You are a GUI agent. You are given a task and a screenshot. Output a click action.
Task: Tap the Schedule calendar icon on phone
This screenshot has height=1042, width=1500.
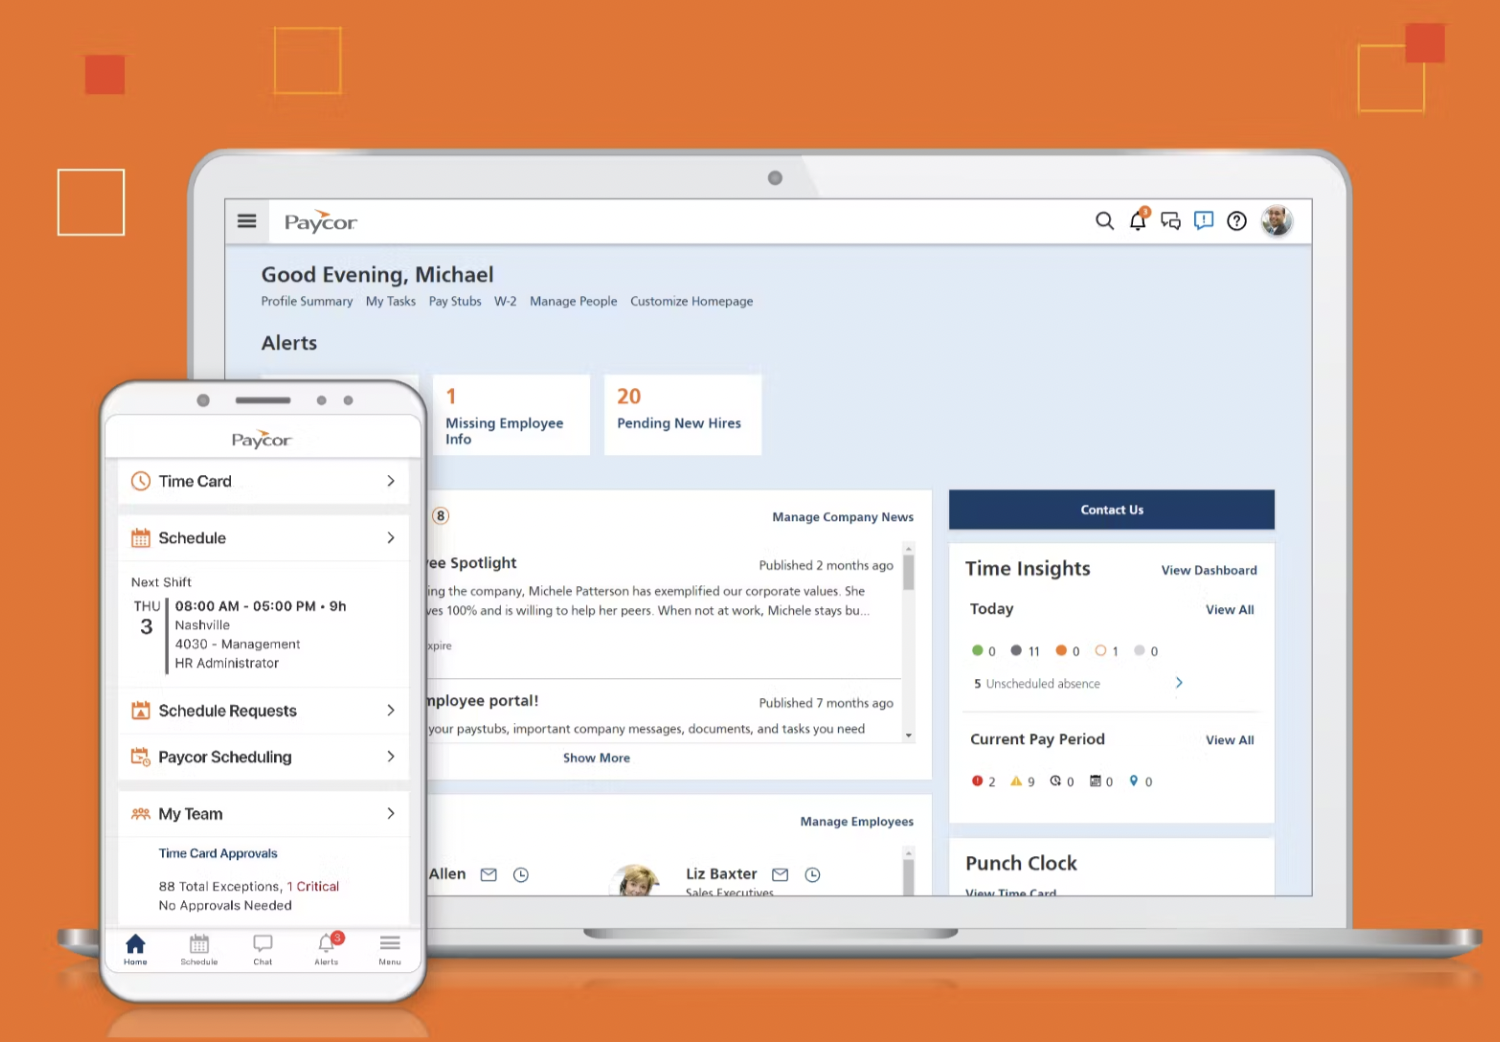pos(141,538)
